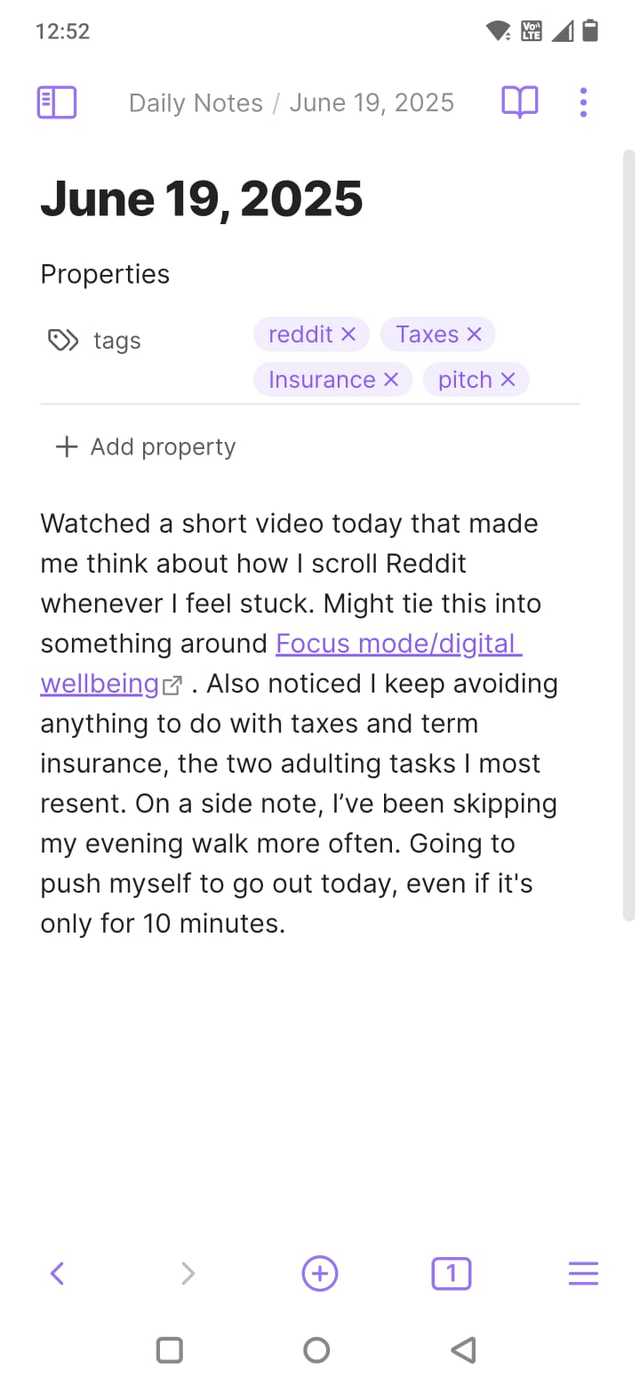640x1387 pixels.
Task: Remove the pitch tag
Action: 508,380
